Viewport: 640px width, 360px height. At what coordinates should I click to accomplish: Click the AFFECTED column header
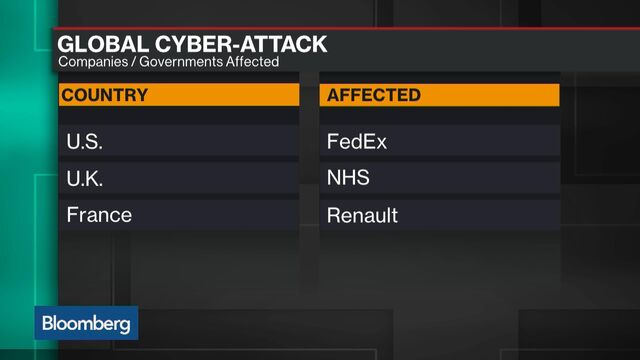pyautogui.click(x=373, y=95)
